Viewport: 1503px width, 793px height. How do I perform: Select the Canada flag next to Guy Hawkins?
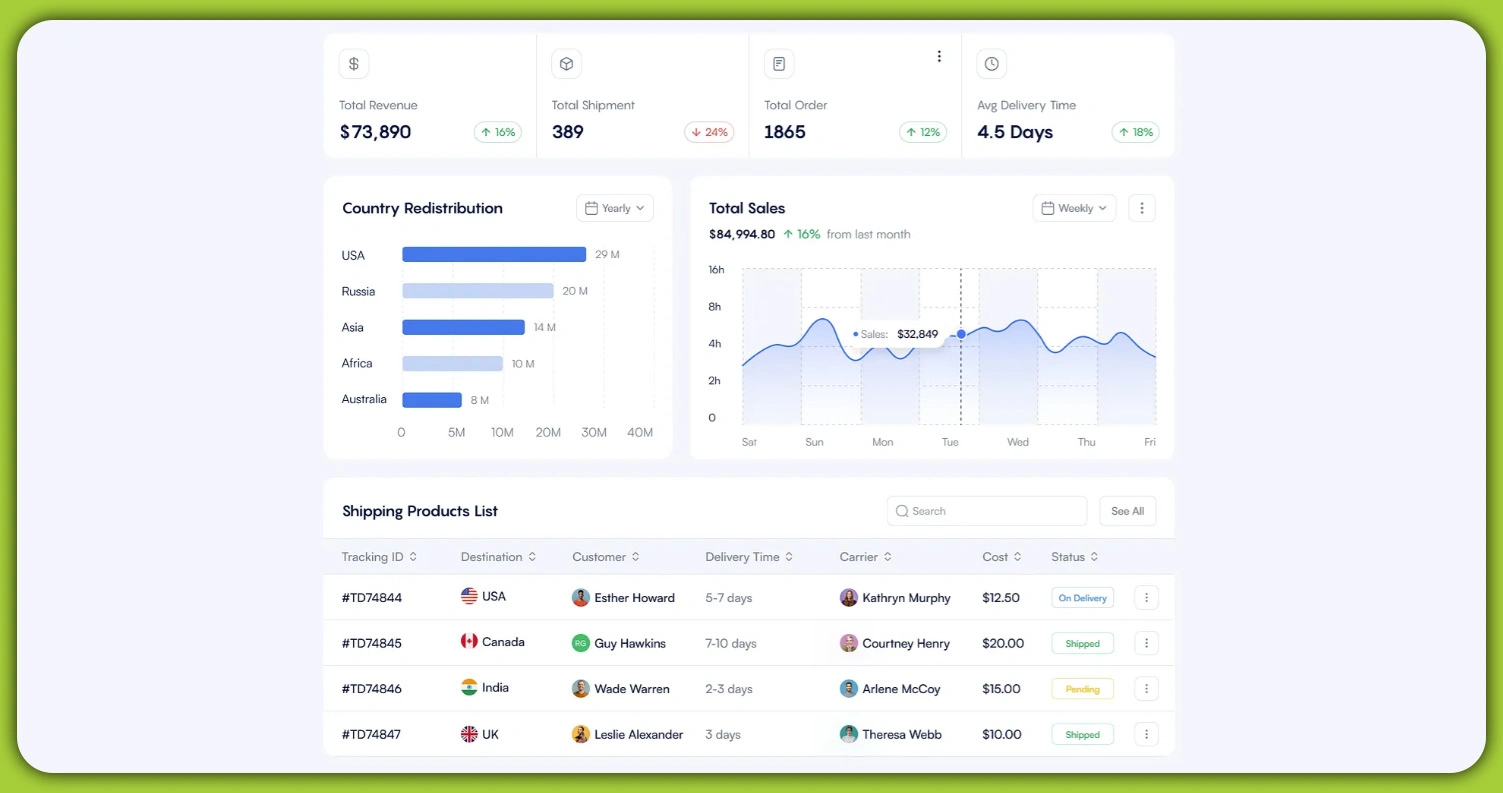tap(469, 642)
